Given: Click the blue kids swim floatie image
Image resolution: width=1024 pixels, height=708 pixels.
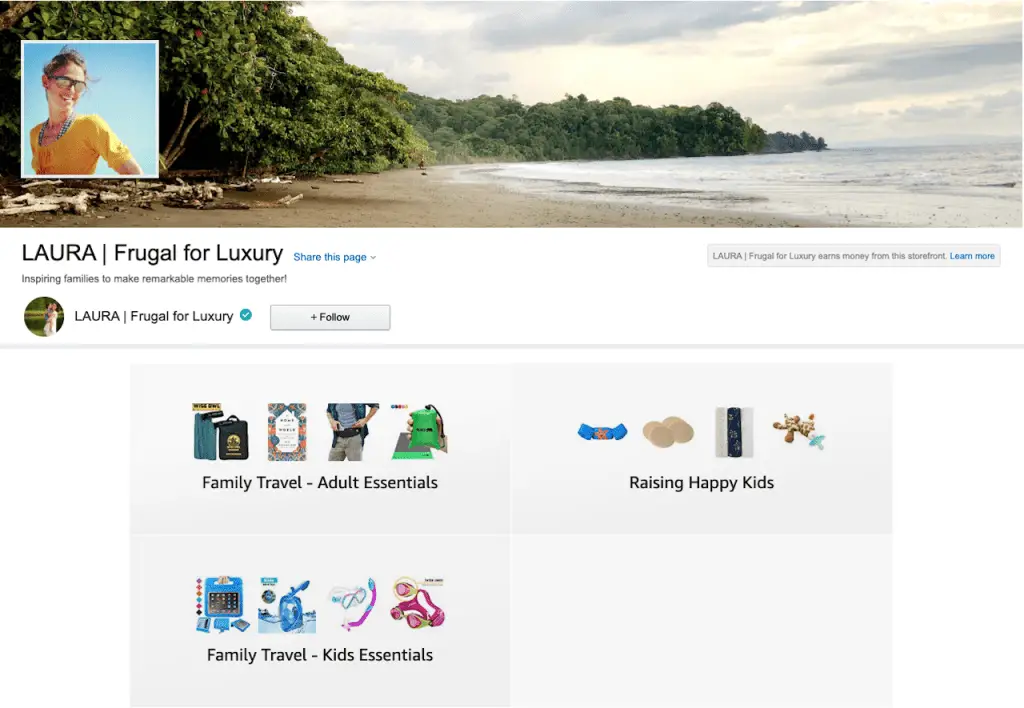Looking at the screenshot, I should (602, 432).
